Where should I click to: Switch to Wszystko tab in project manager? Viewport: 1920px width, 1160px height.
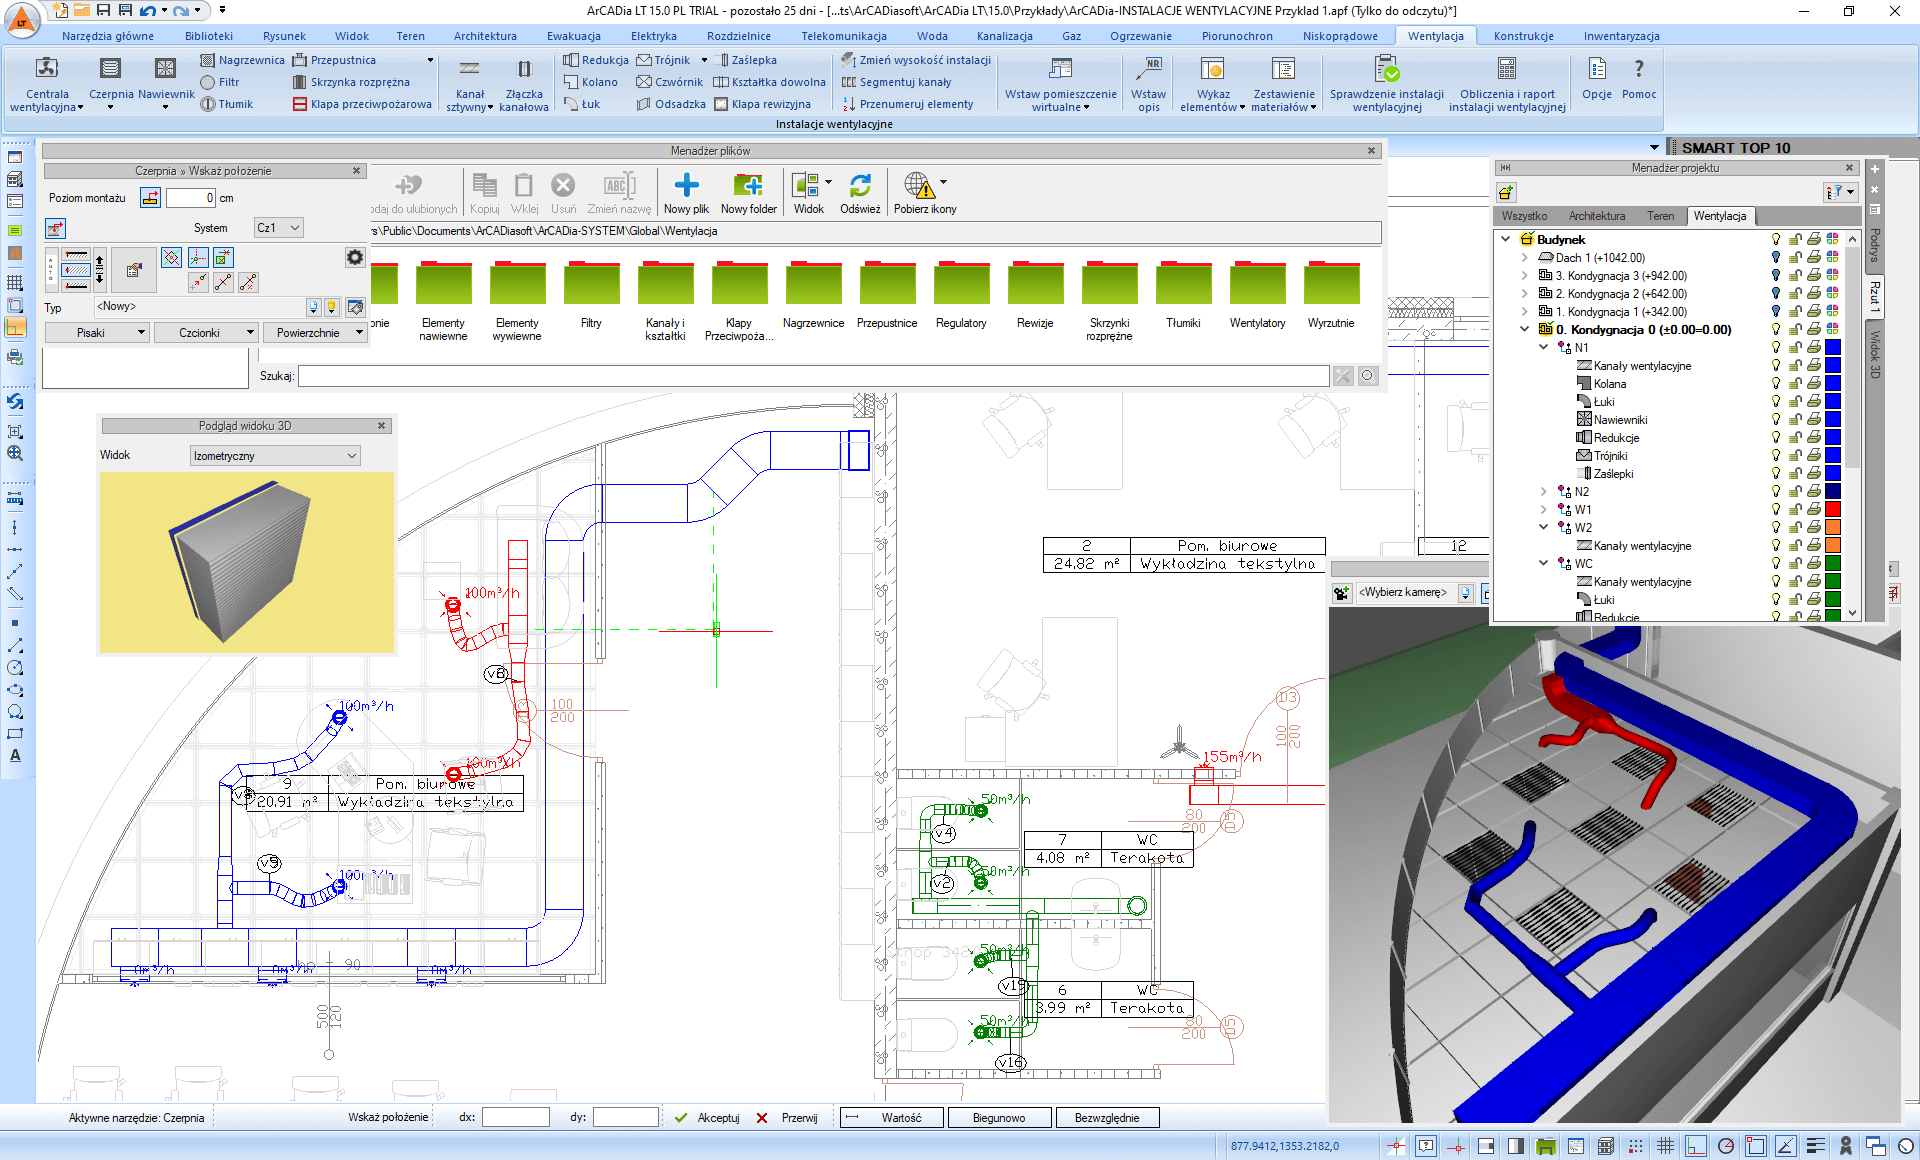(x=1524, y=216)
